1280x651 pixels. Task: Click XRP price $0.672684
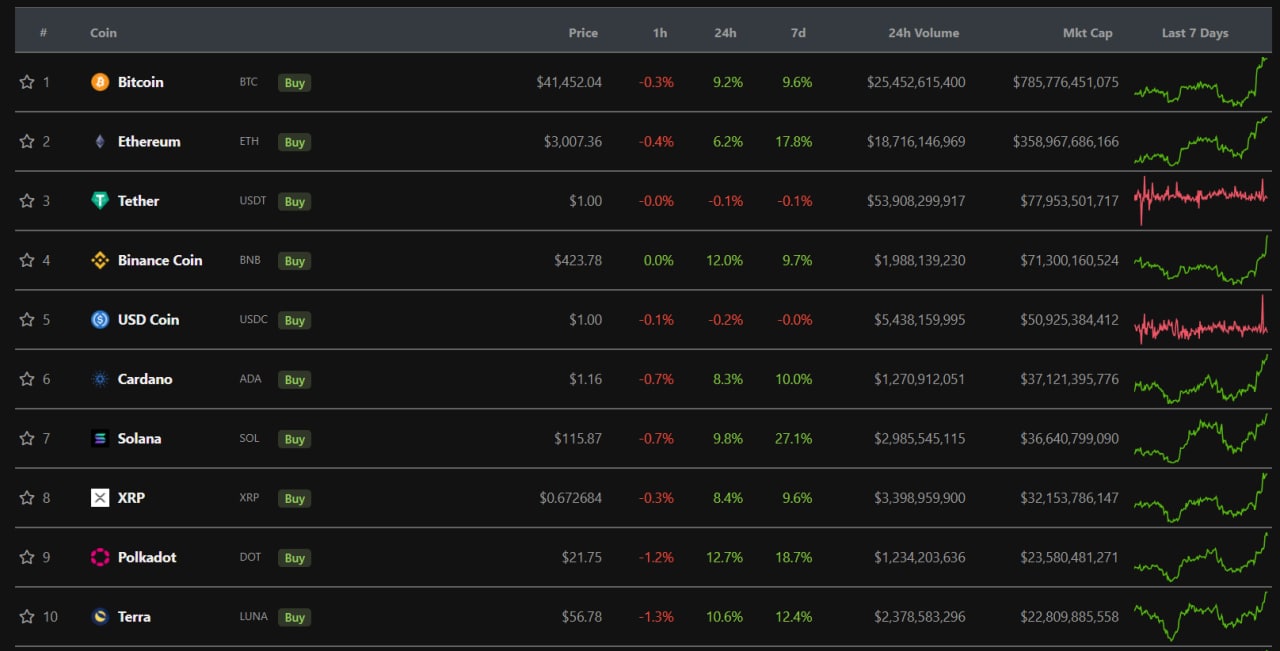(571, 498)
